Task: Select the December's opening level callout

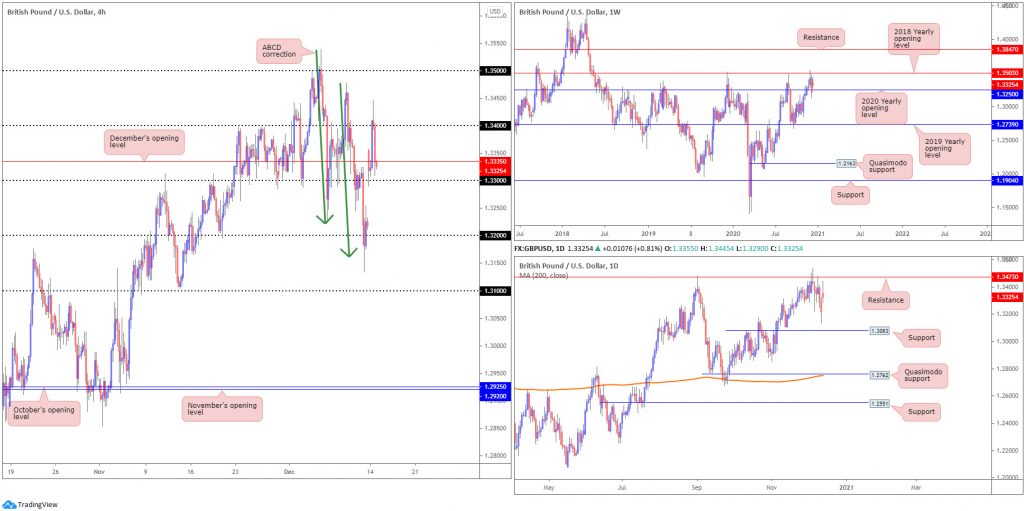Action: click(143, 140)
